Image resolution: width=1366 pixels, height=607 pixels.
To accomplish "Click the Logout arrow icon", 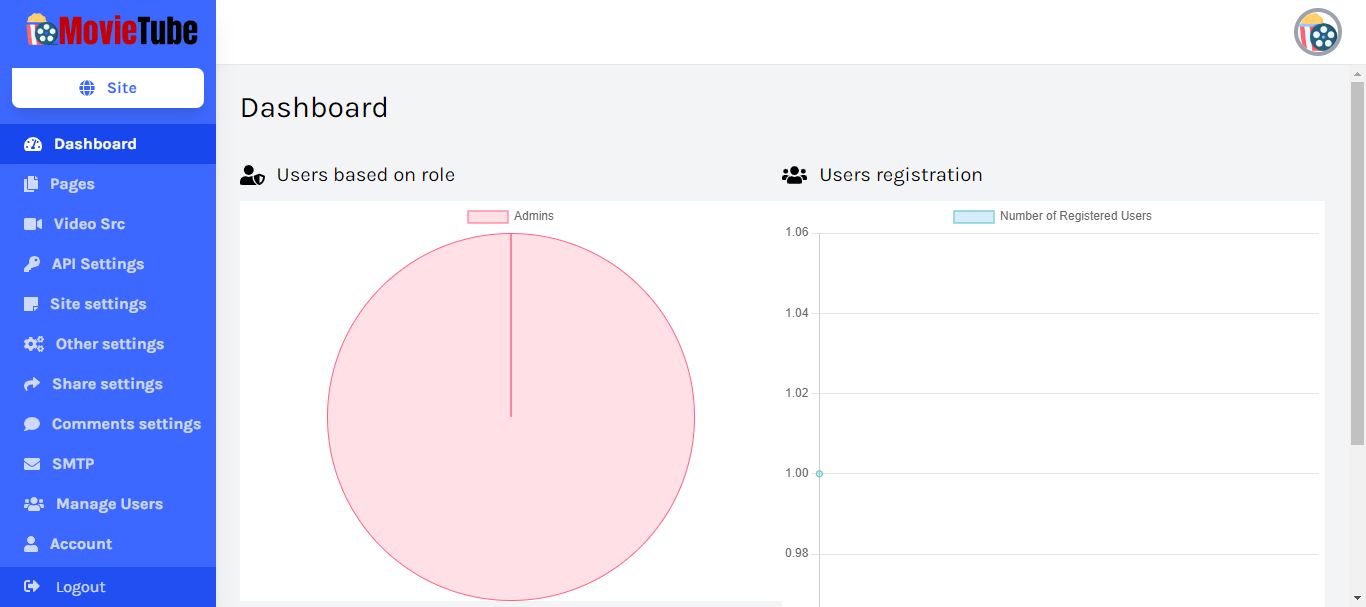I will 32,586.
